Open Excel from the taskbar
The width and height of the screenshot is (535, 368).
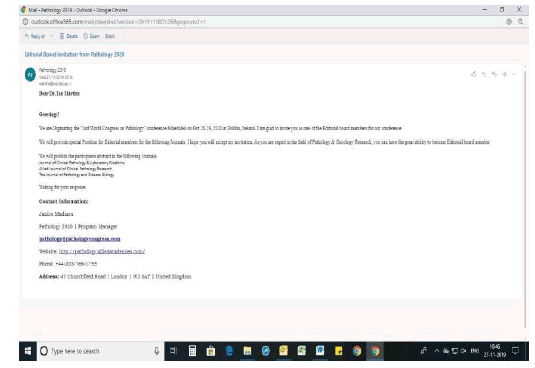(302, 351)
